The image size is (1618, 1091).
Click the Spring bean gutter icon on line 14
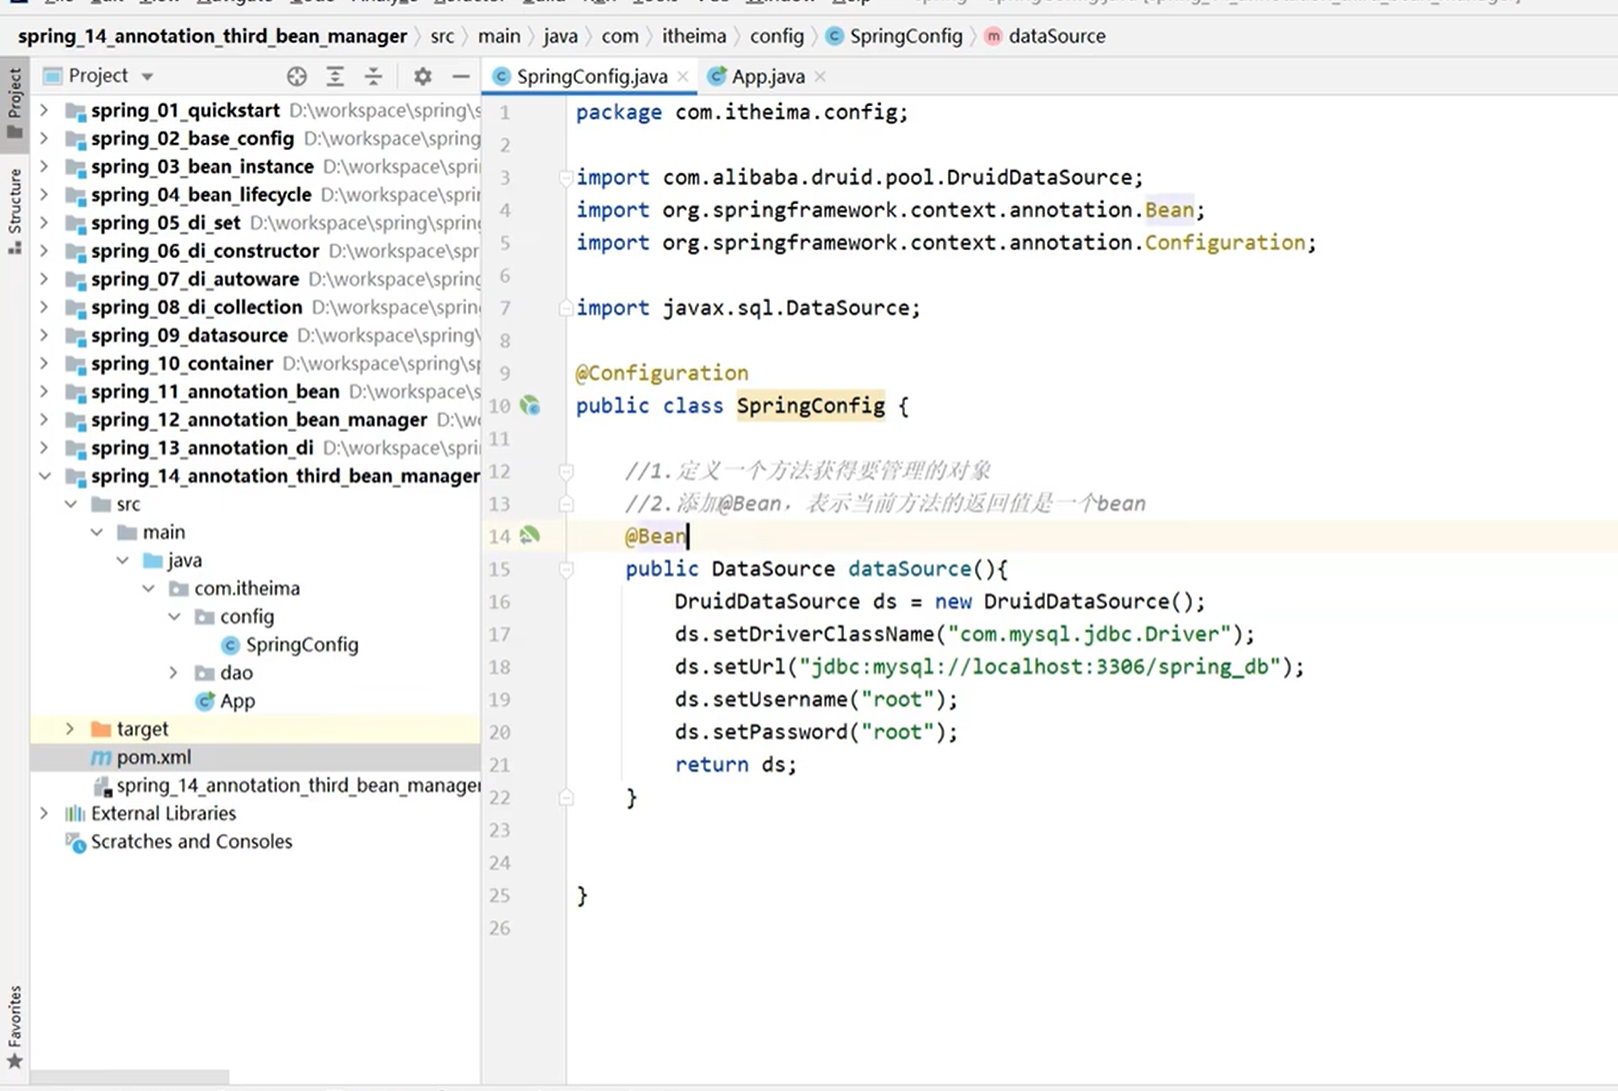(x=530, y=536)
